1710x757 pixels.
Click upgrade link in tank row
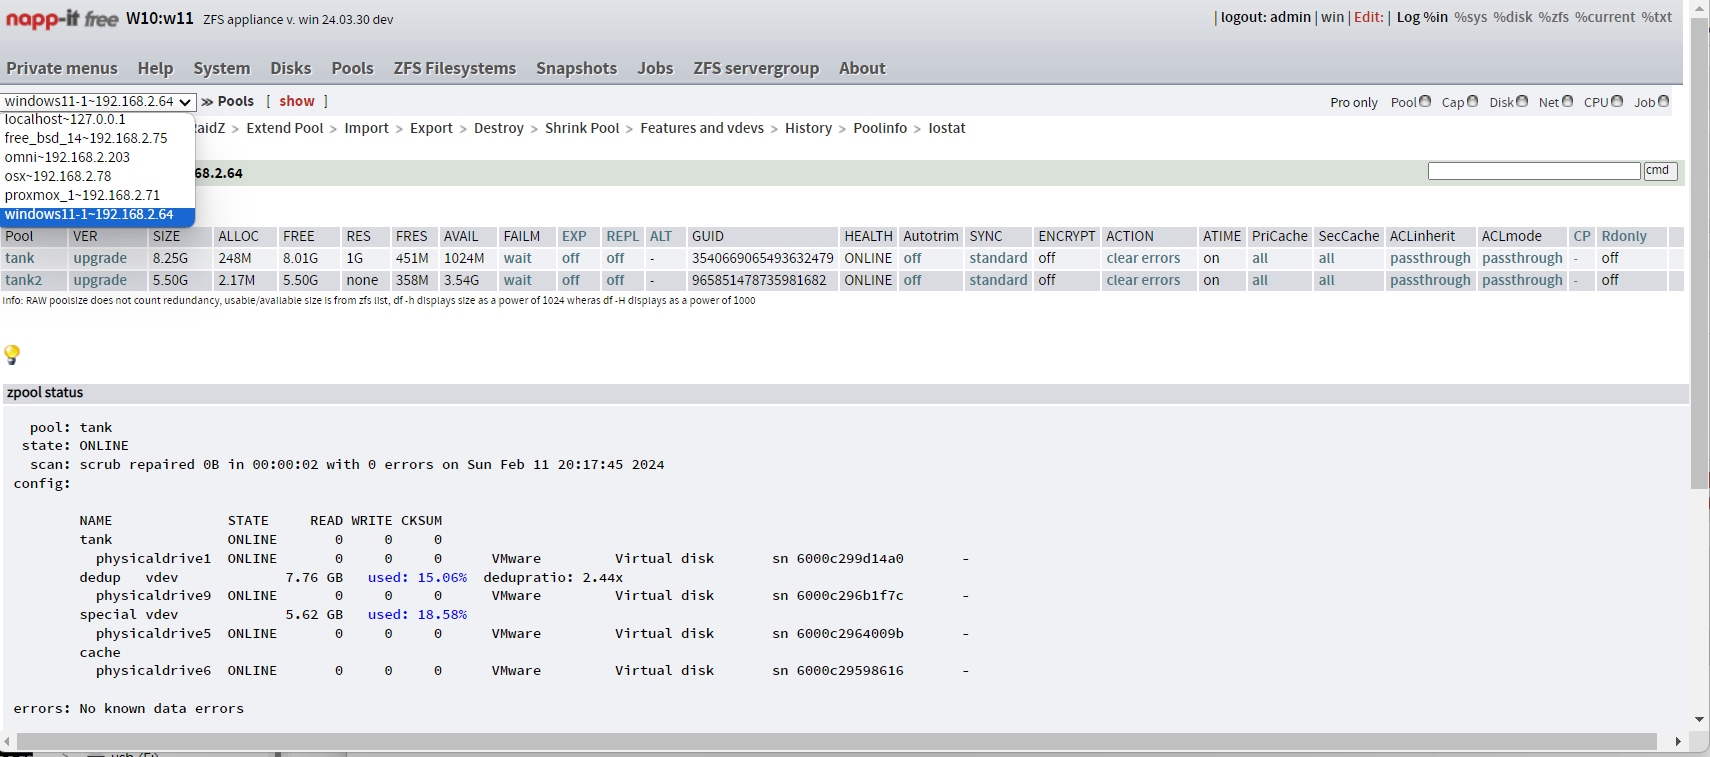[100, 258]
